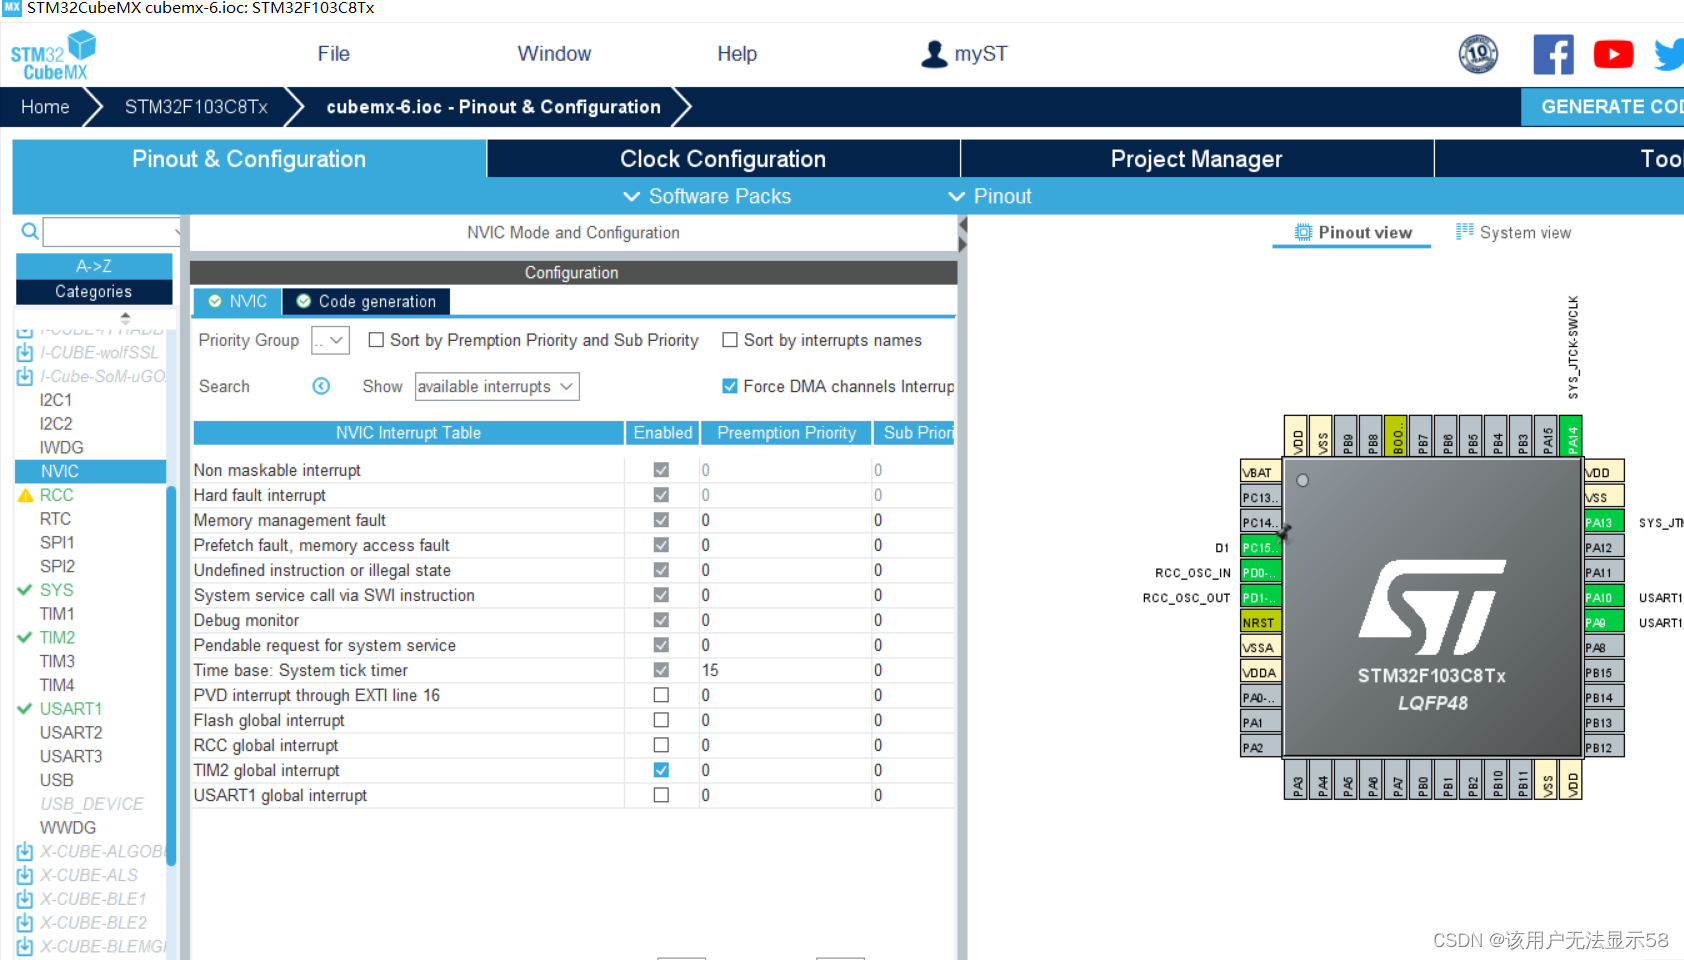The image size is (1684, 960).
Task: Select SPI1 in the peripheral list
Action: 57,542
